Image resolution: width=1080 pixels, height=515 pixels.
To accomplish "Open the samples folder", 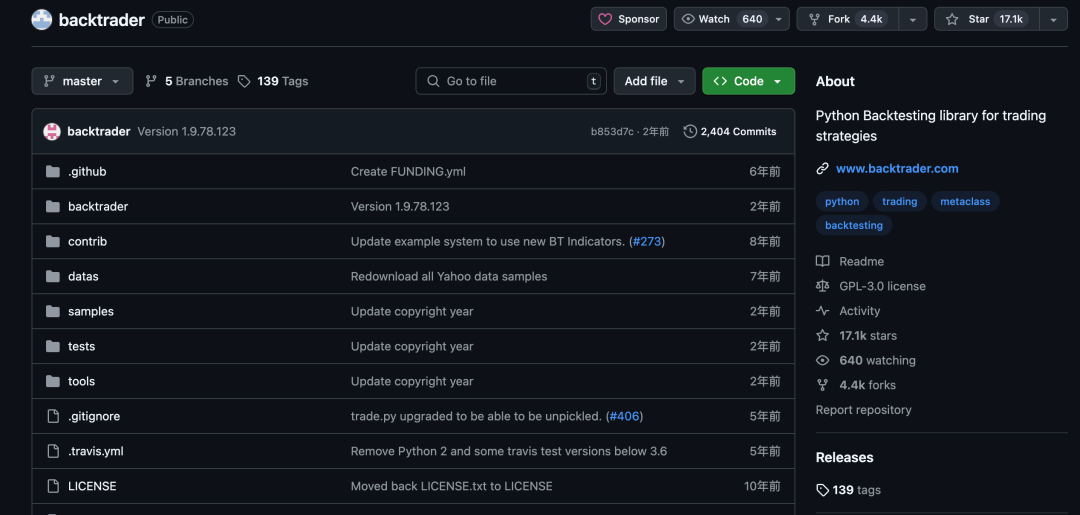I will pyautogui.click(x=91, y=311).
